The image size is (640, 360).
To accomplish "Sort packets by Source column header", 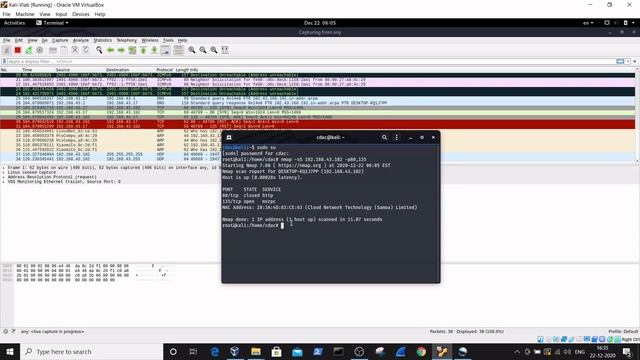I will (x=62, y=70).
